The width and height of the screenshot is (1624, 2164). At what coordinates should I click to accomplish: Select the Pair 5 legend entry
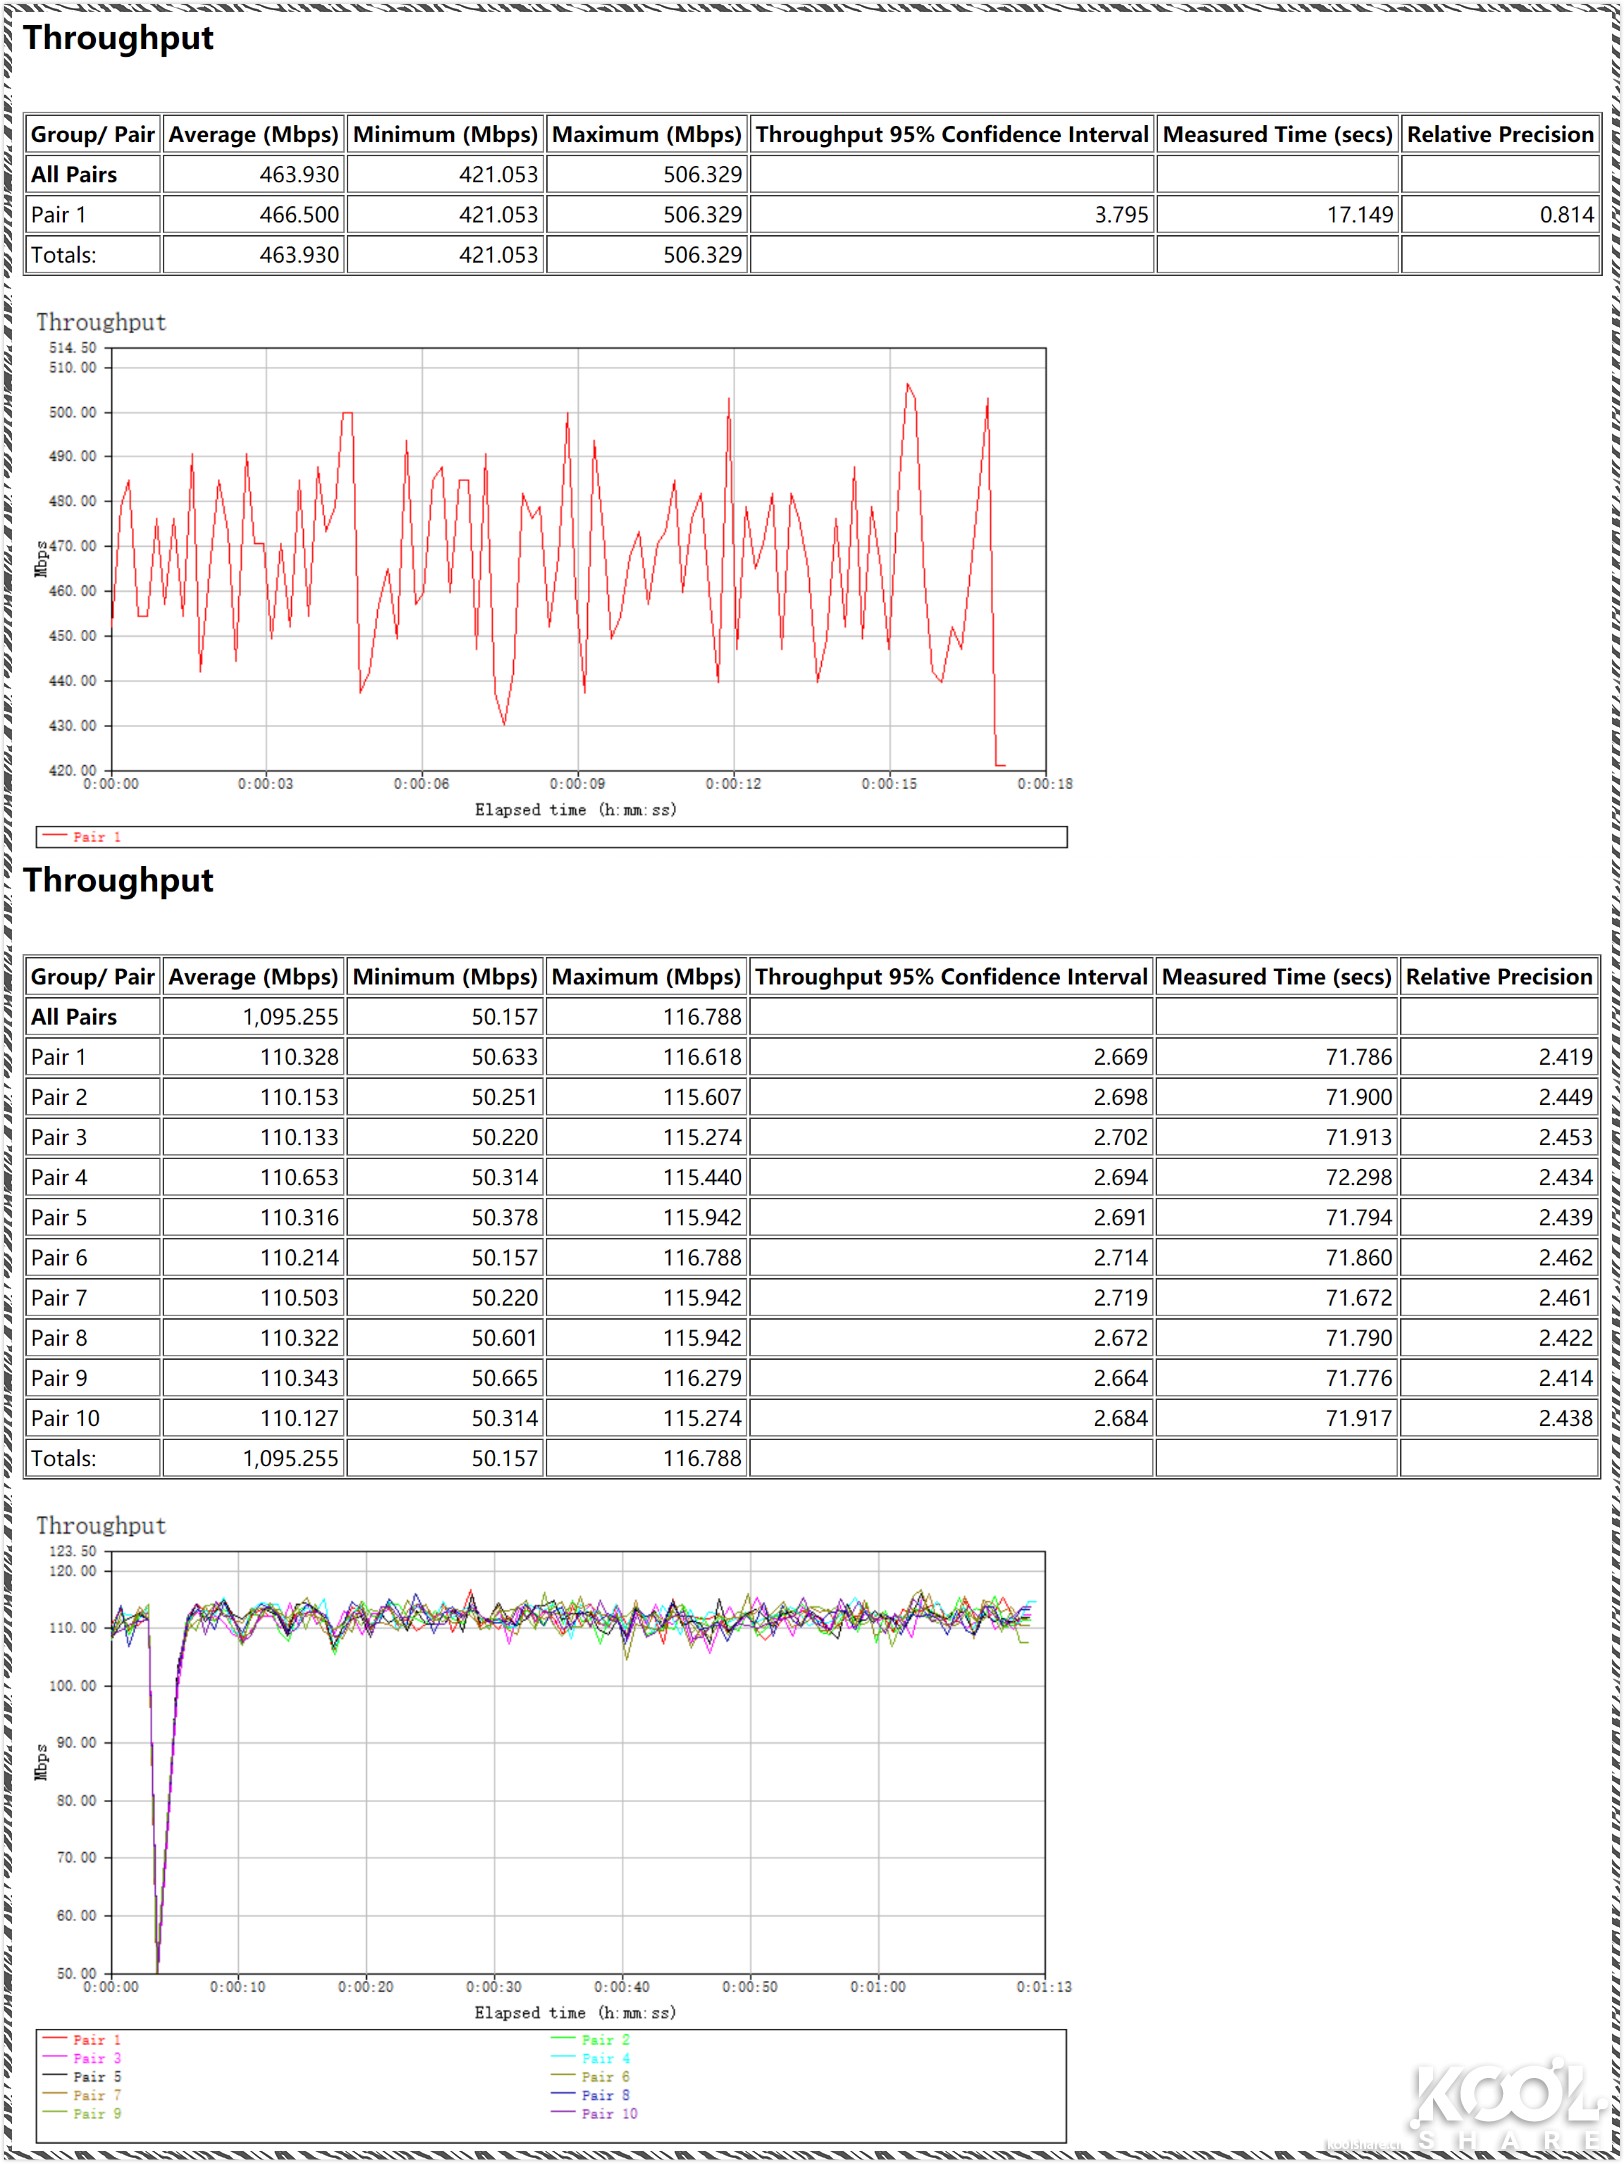coord(96,2076)
